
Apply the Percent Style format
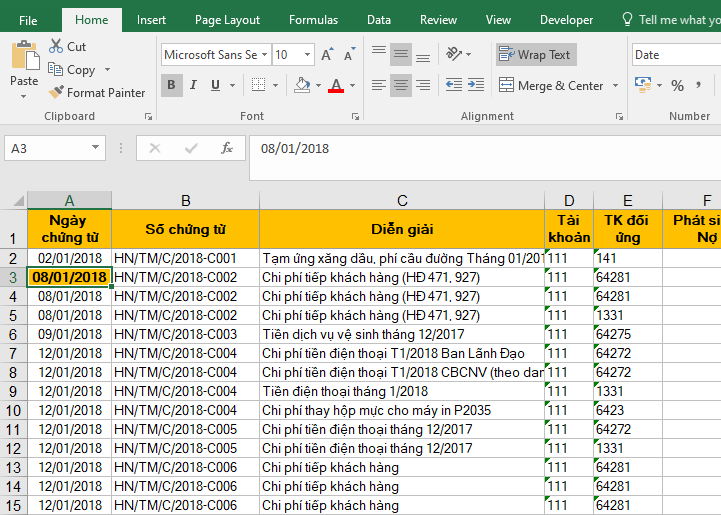677,86
